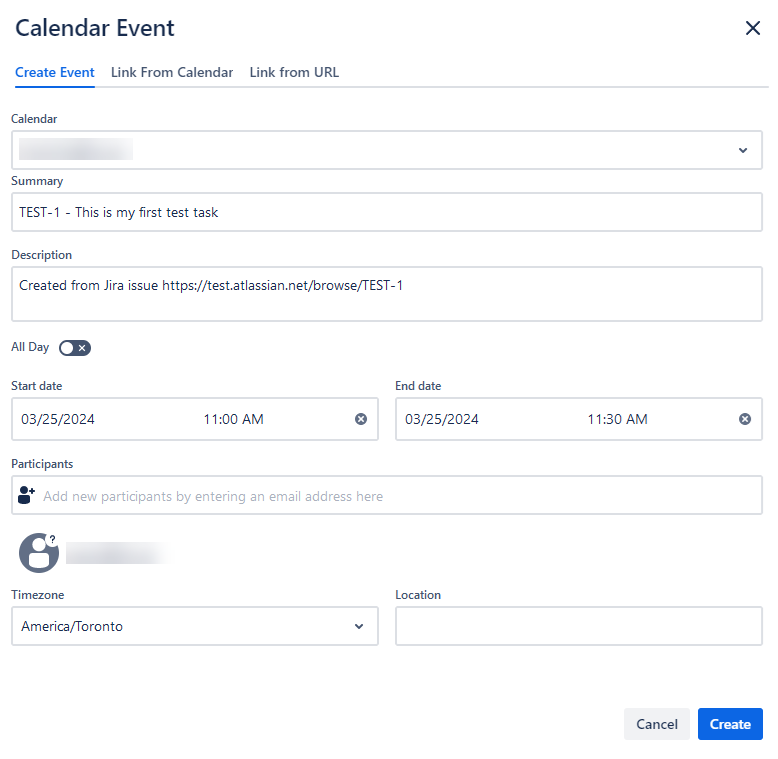Click the add participant person icon
Image resolution: width=778 pixels, height=759 pixels.
coord(26,495)
